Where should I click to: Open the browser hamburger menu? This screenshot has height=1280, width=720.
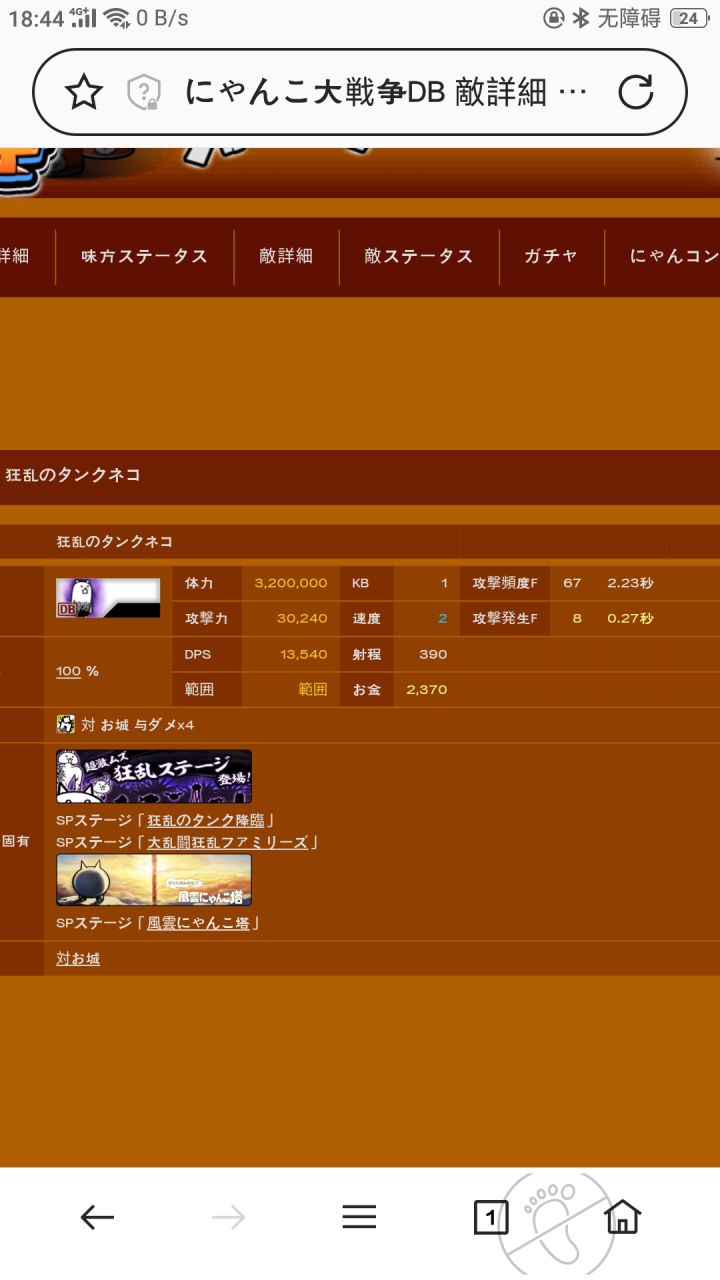[x=359, y=1217]
